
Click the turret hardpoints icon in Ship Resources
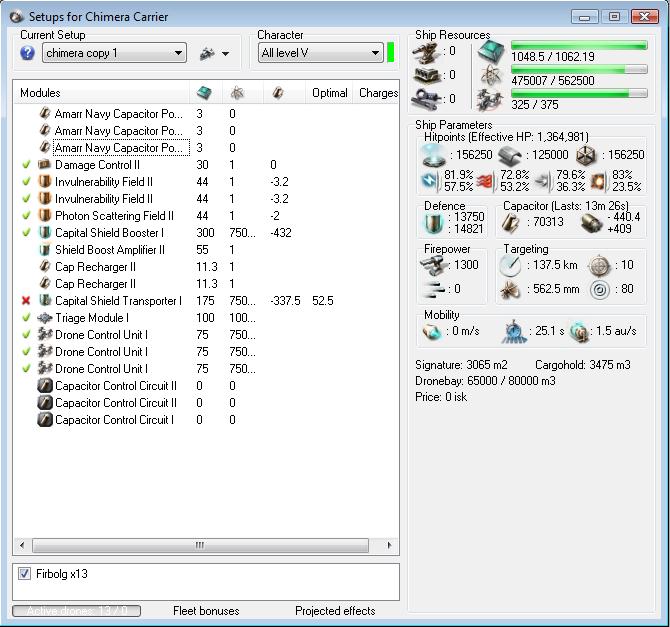tap(426, 52)
